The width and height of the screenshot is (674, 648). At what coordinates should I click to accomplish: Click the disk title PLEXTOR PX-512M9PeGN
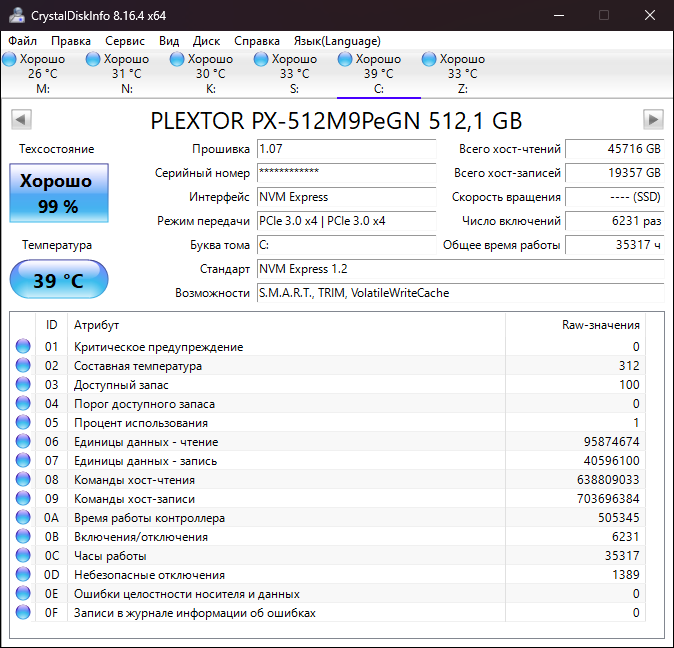pos(336,121)
